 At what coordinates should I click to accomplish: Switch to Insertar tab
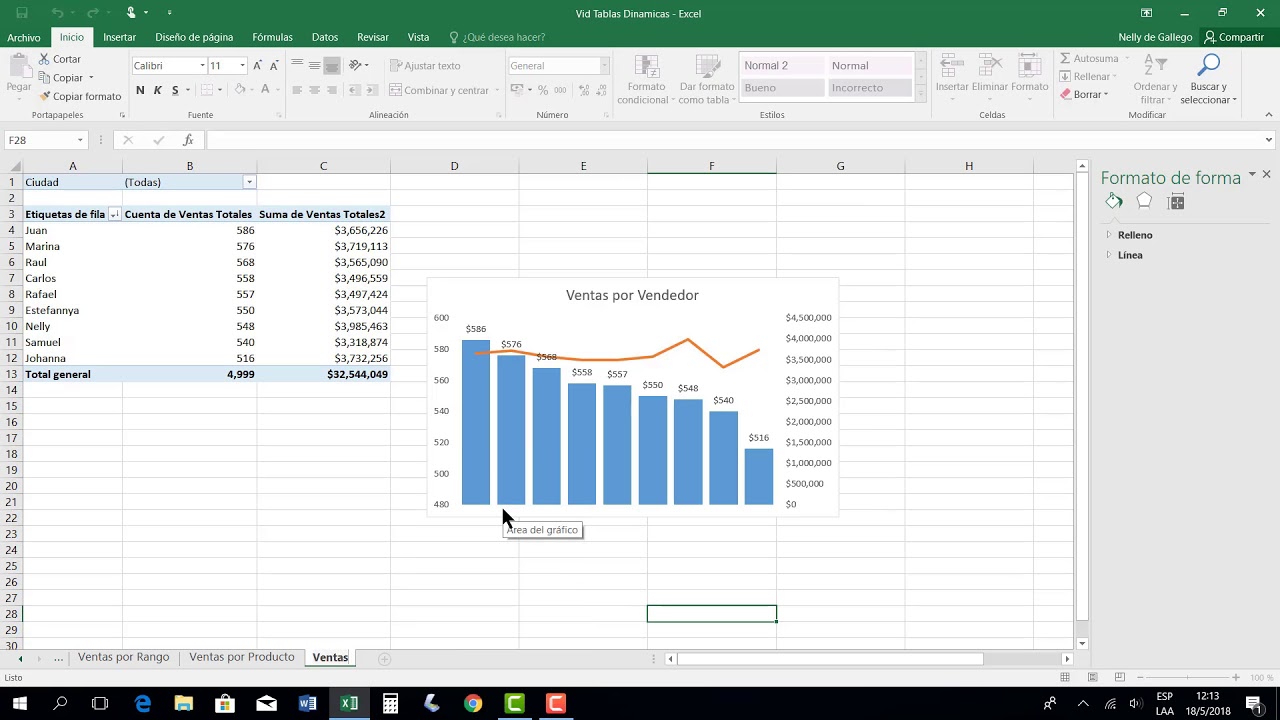119,37
